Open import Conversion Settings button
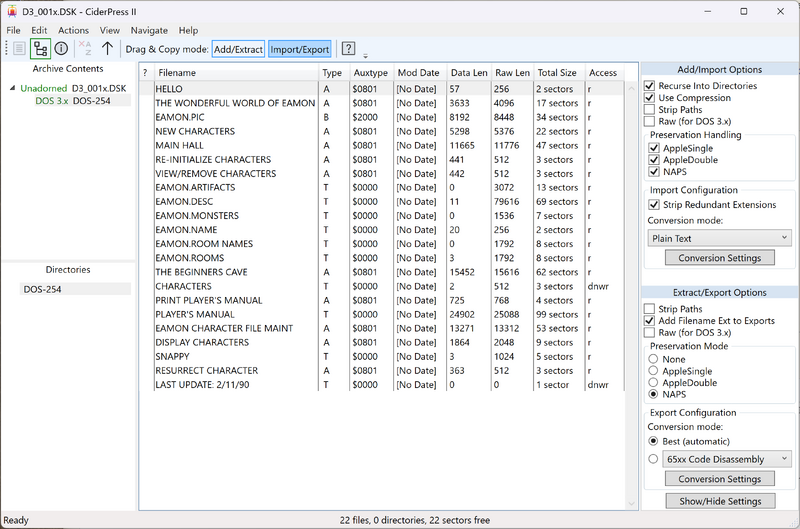This screenshot has width=800, height=529. coord(719,258)
